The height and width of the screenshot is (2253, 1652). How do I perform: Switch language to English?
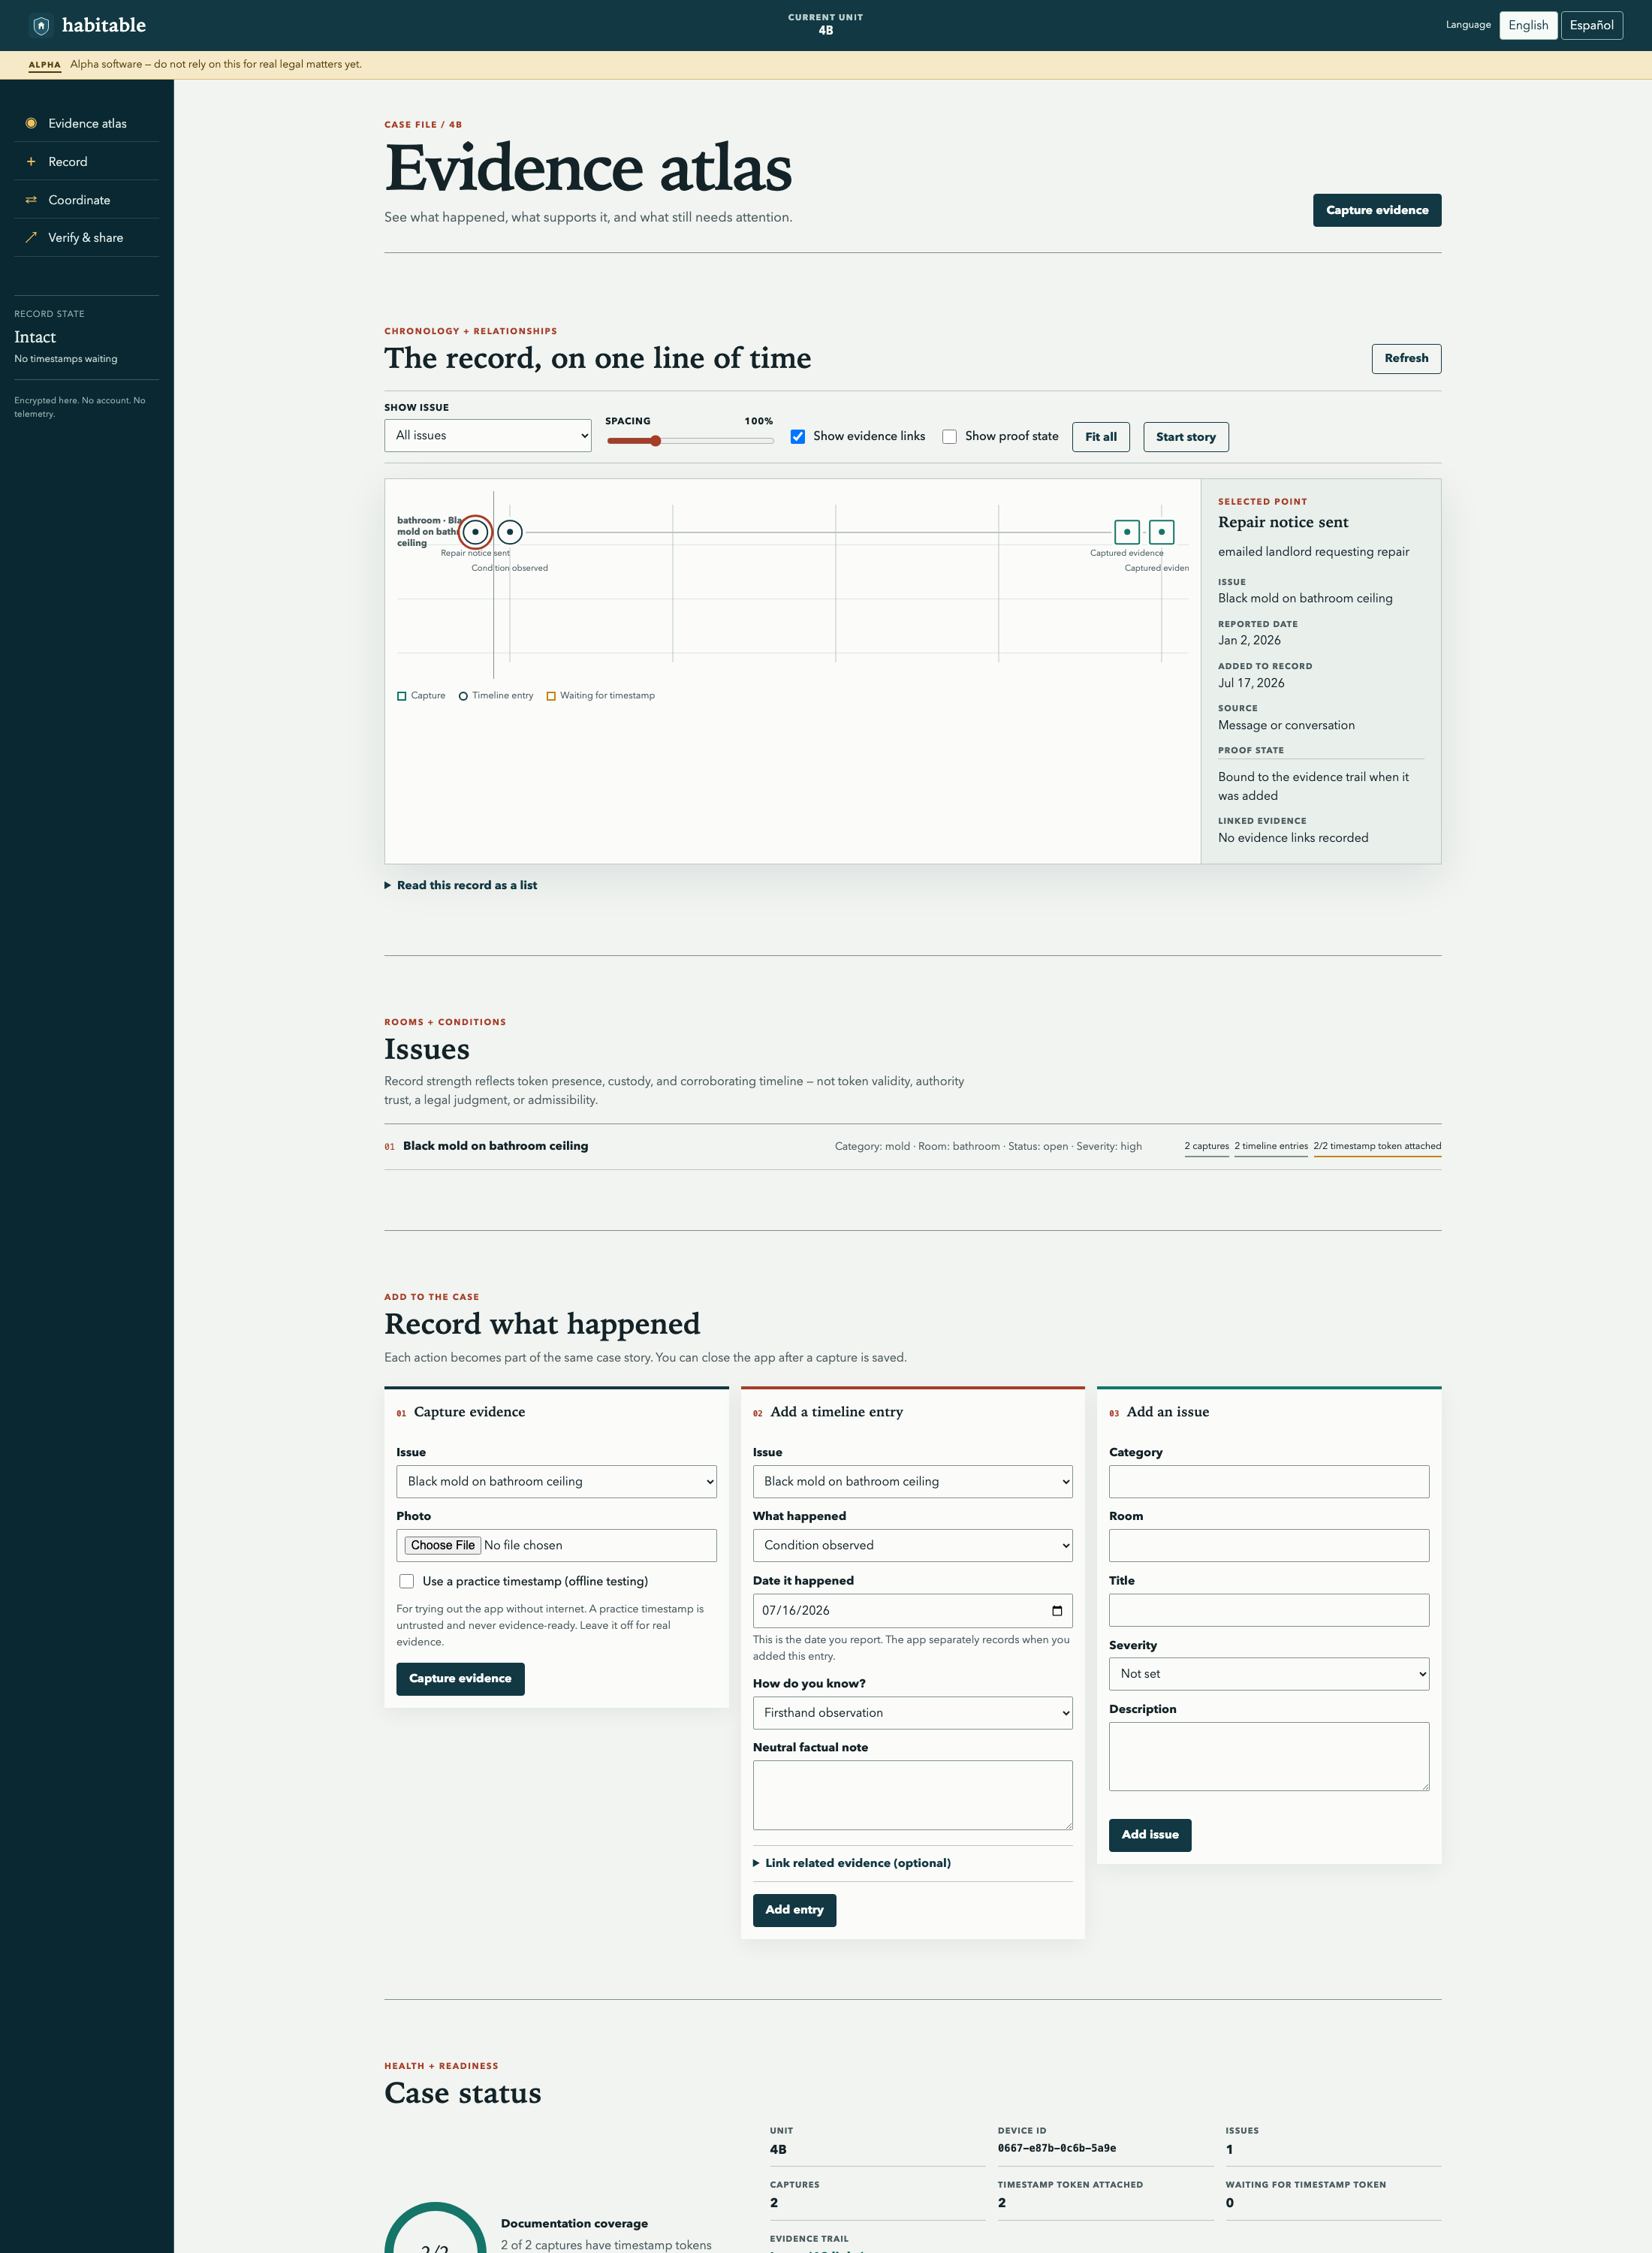click(x=1528, y=25)
